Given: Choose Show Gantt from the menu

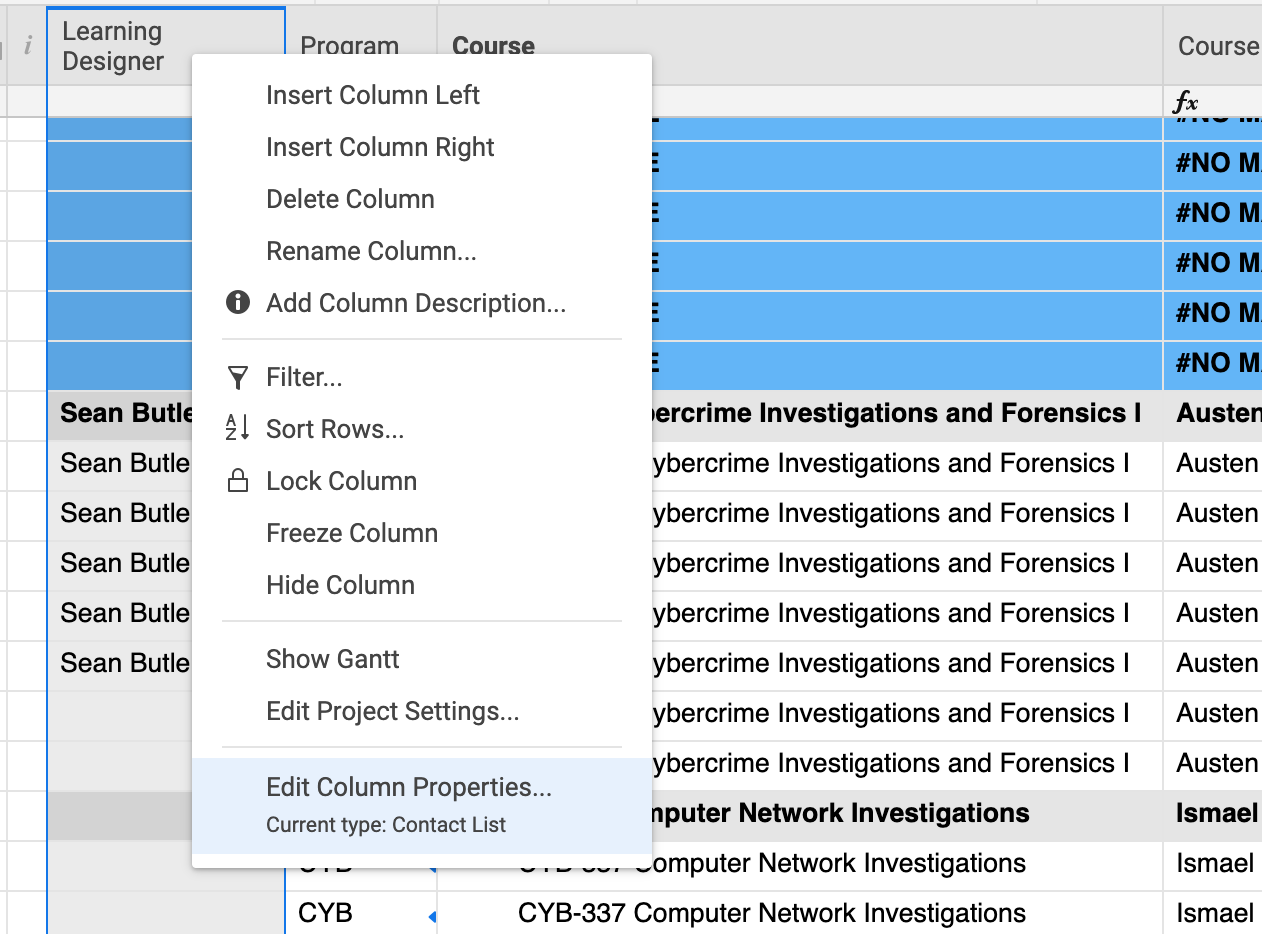Looking at the screenshot, I should (332, 659).
